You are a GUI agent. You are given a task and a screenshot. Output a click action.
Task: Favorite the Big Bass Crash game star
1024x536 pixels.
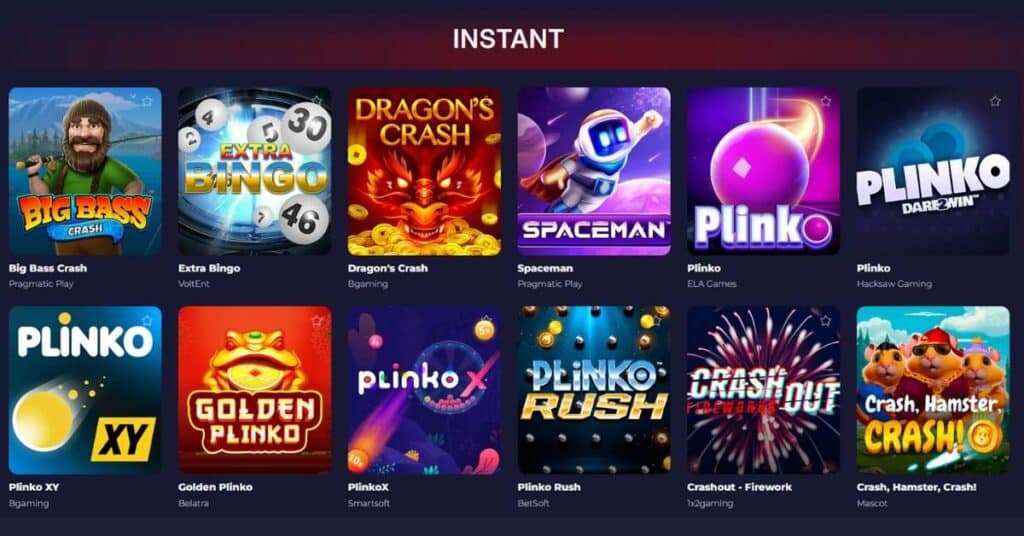(147, 101)
